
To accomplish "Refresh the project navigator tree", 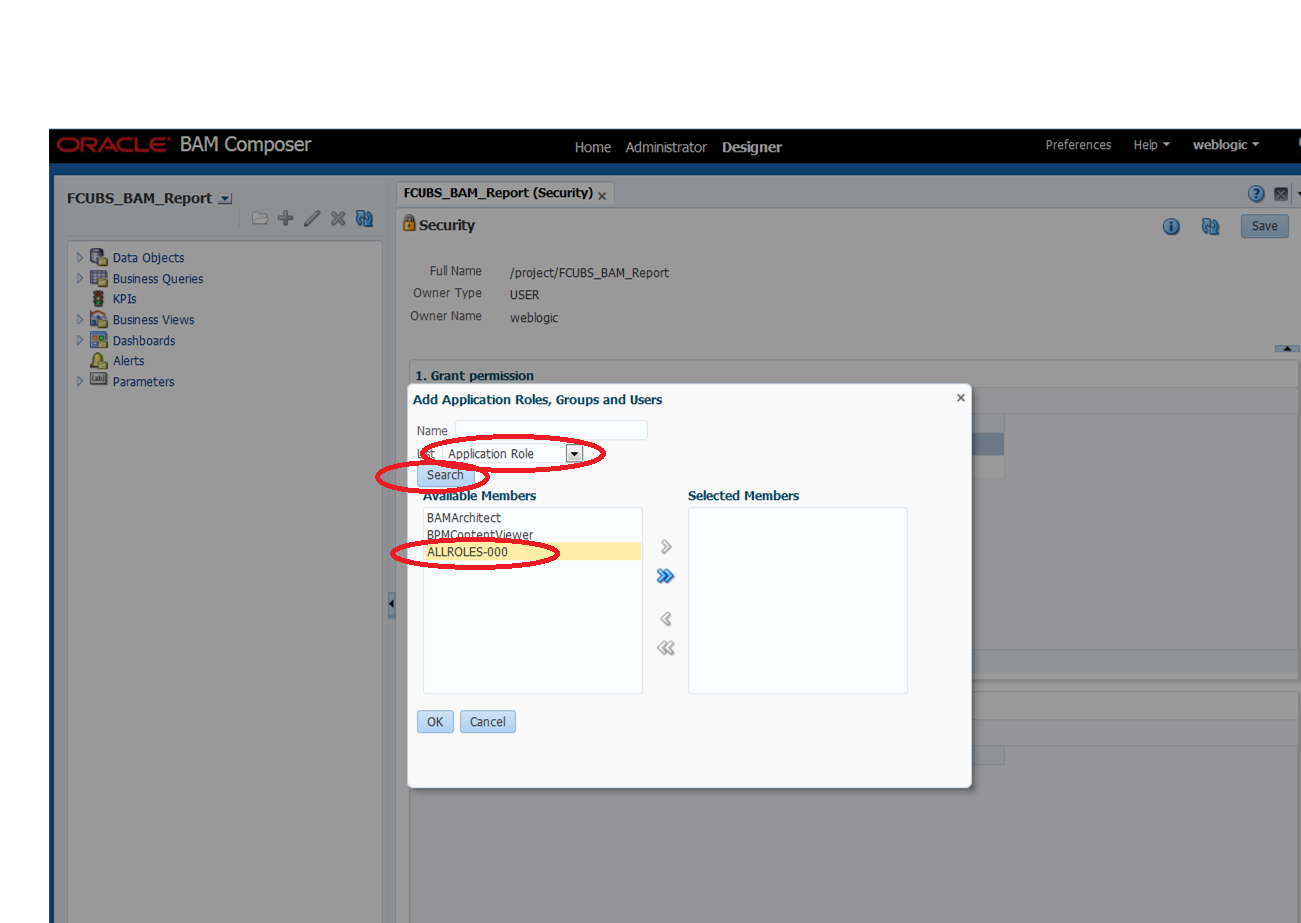I will pyautogui.click(x=364, y=218).
